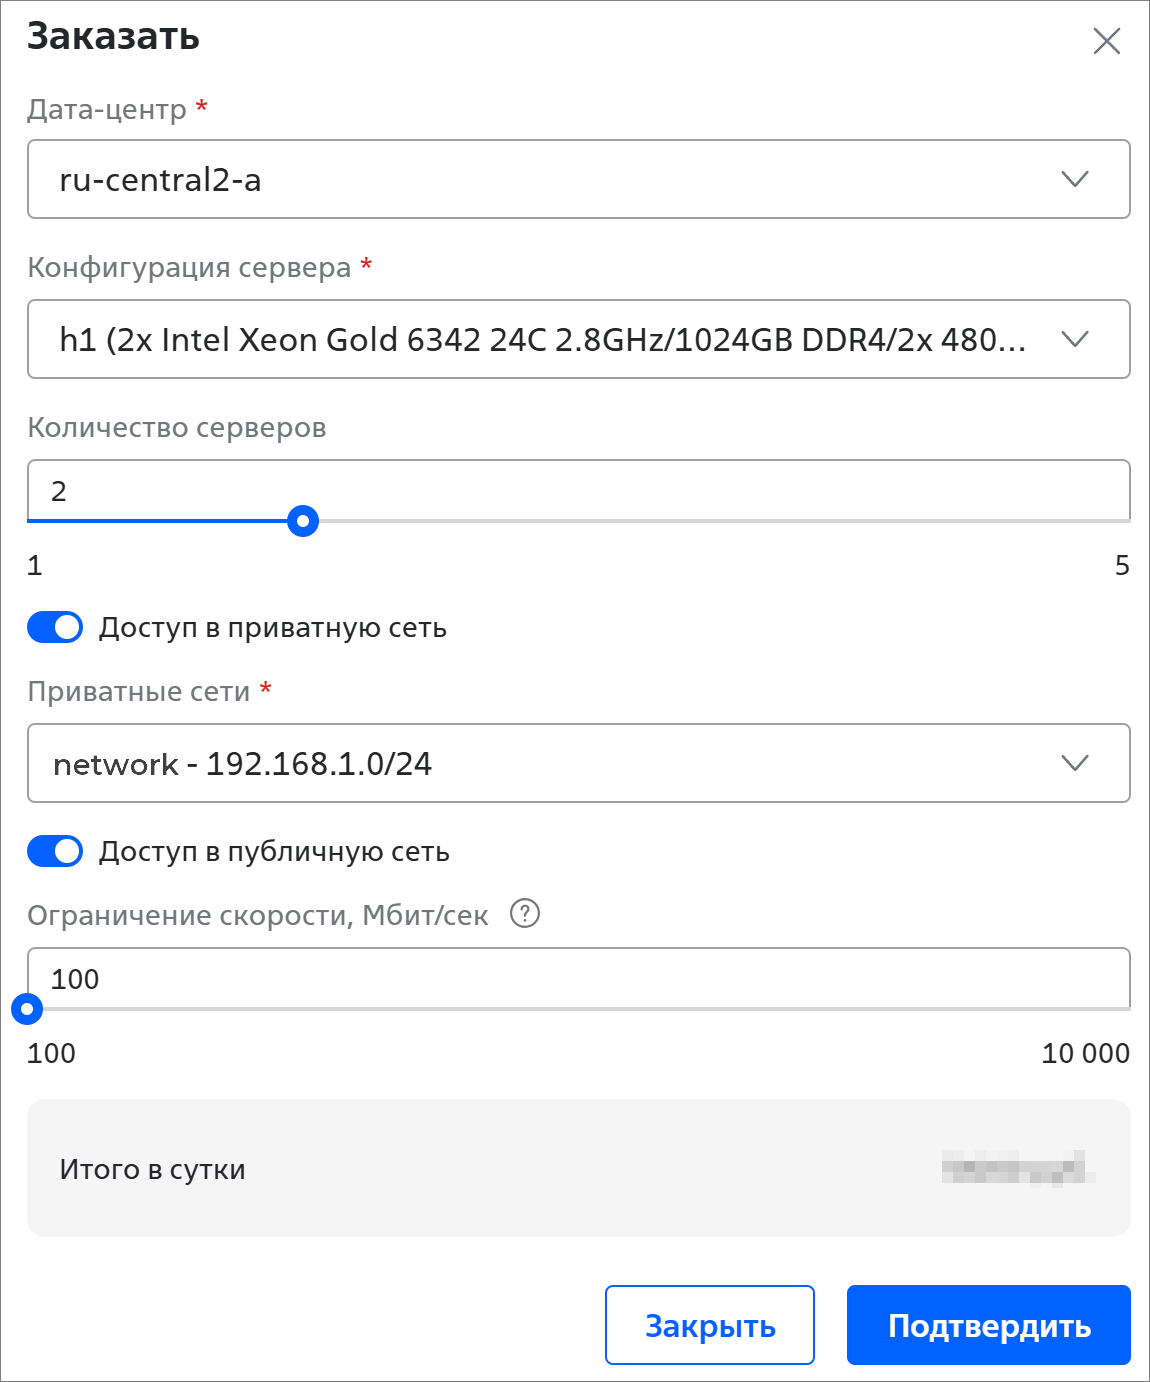Click the chevron arrow in the private networks field
This screenshot has height=1382, width=1150.
tap(1074, 763)
